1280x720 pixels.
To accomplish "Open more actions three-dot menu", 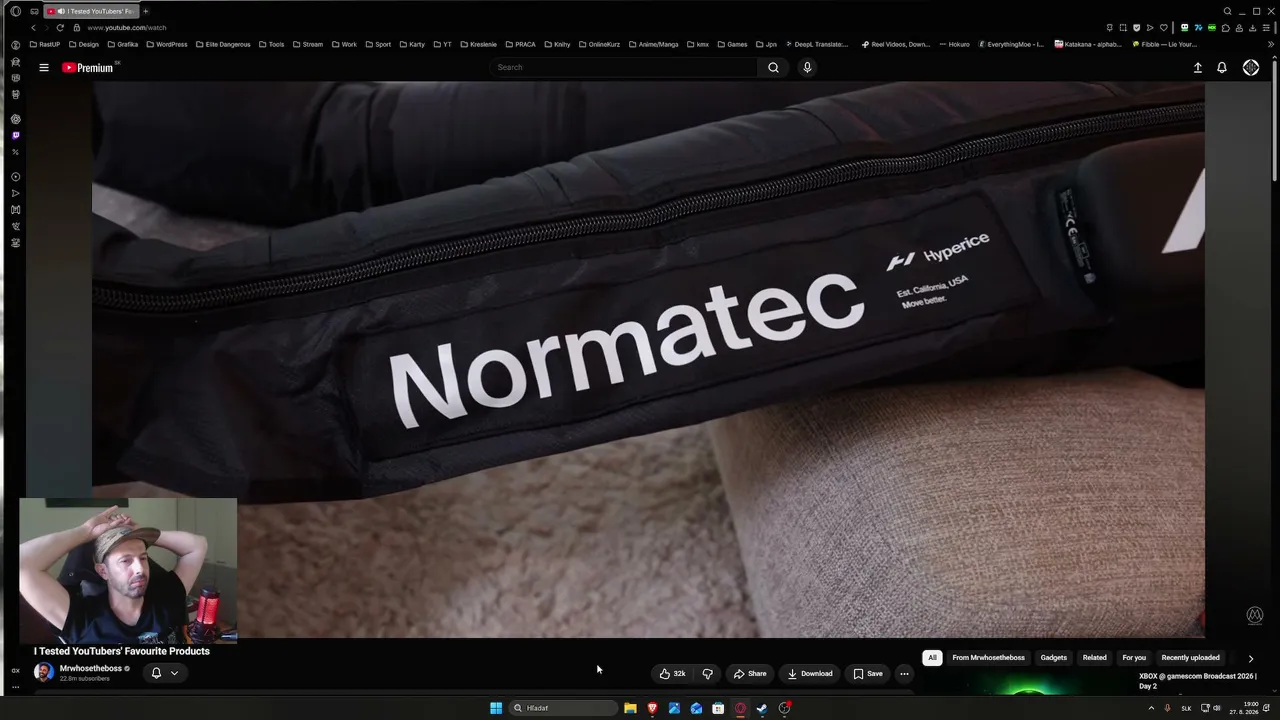I will [904, 674].
